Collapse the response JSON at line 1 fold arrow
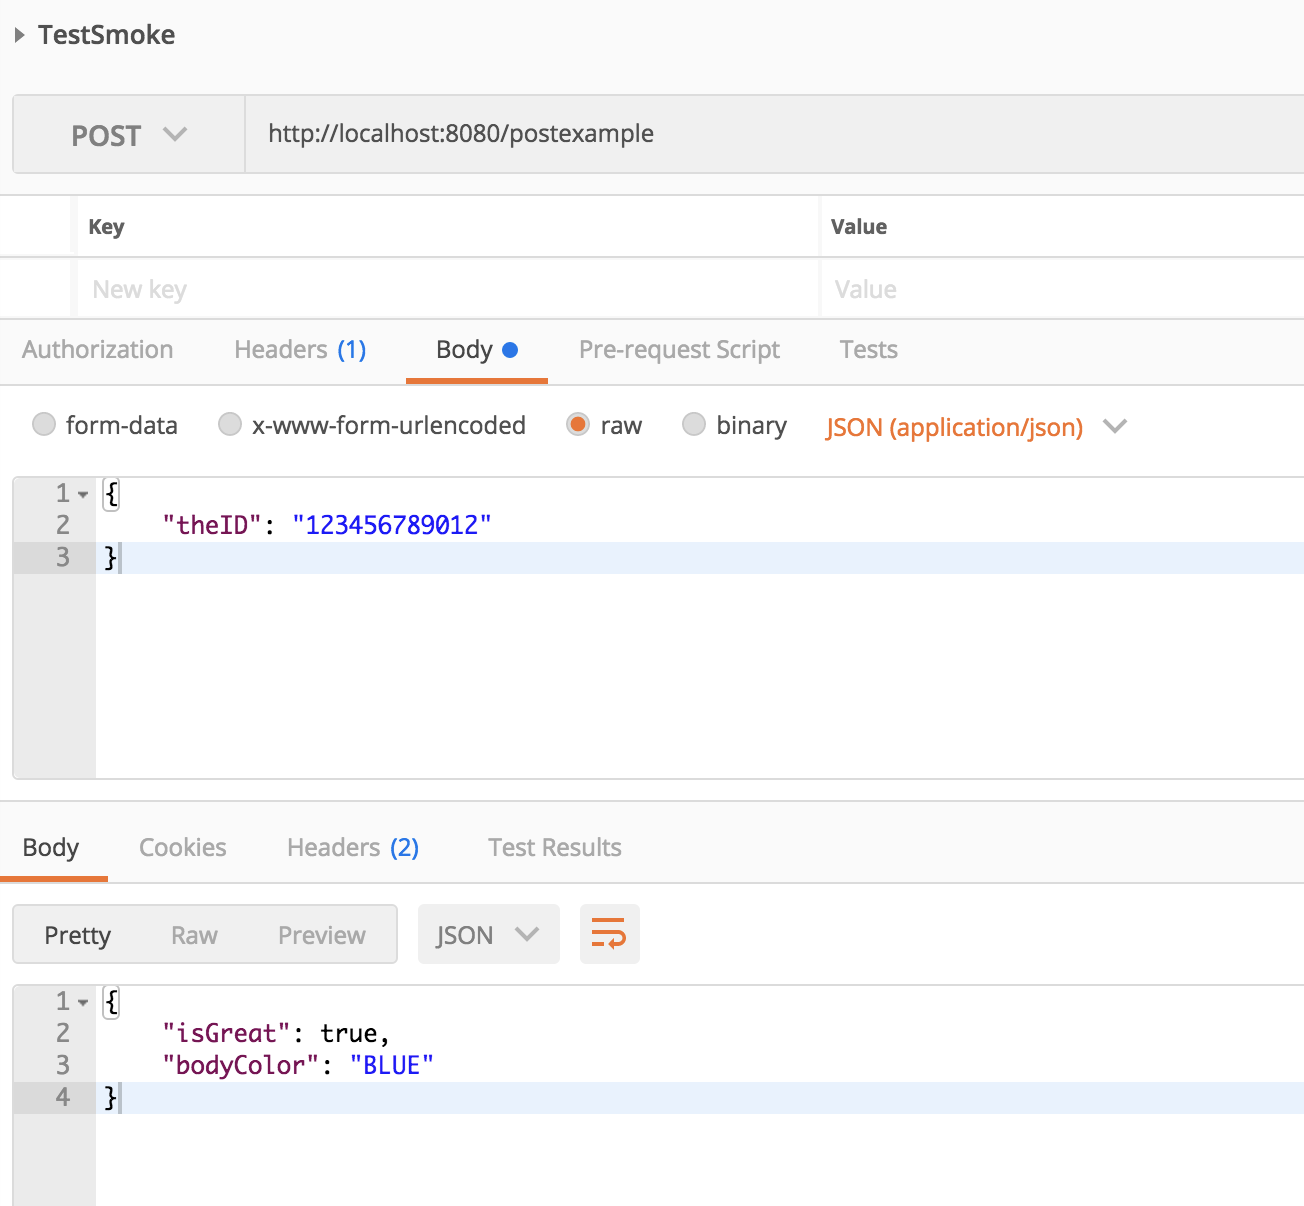 (x=83, y=1002)
